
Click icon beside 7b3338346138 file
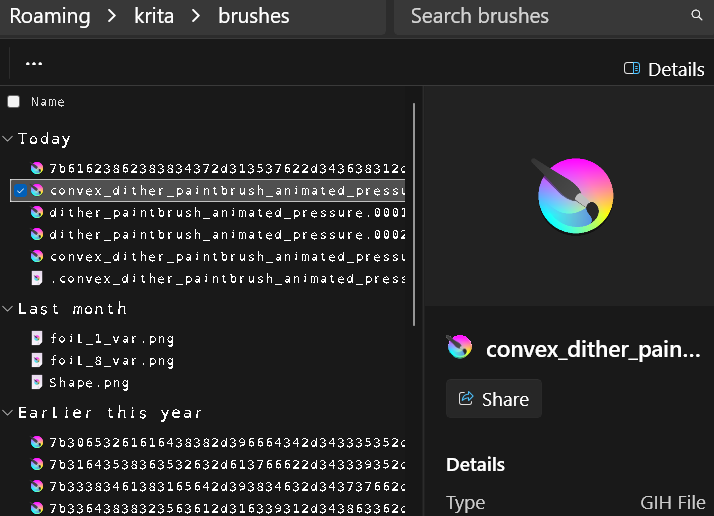pos(37,486)
